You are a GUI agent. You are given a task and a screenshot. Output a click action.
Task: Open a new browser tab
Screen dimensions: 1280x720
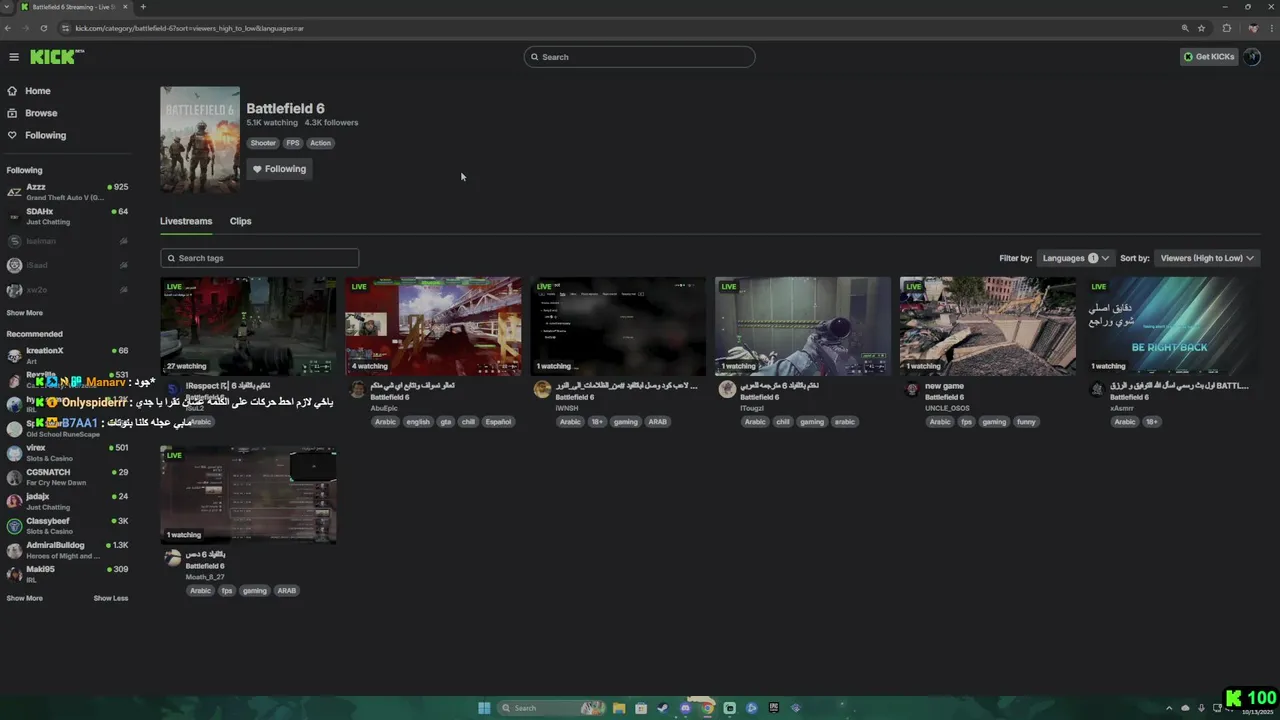coord(143,7)
